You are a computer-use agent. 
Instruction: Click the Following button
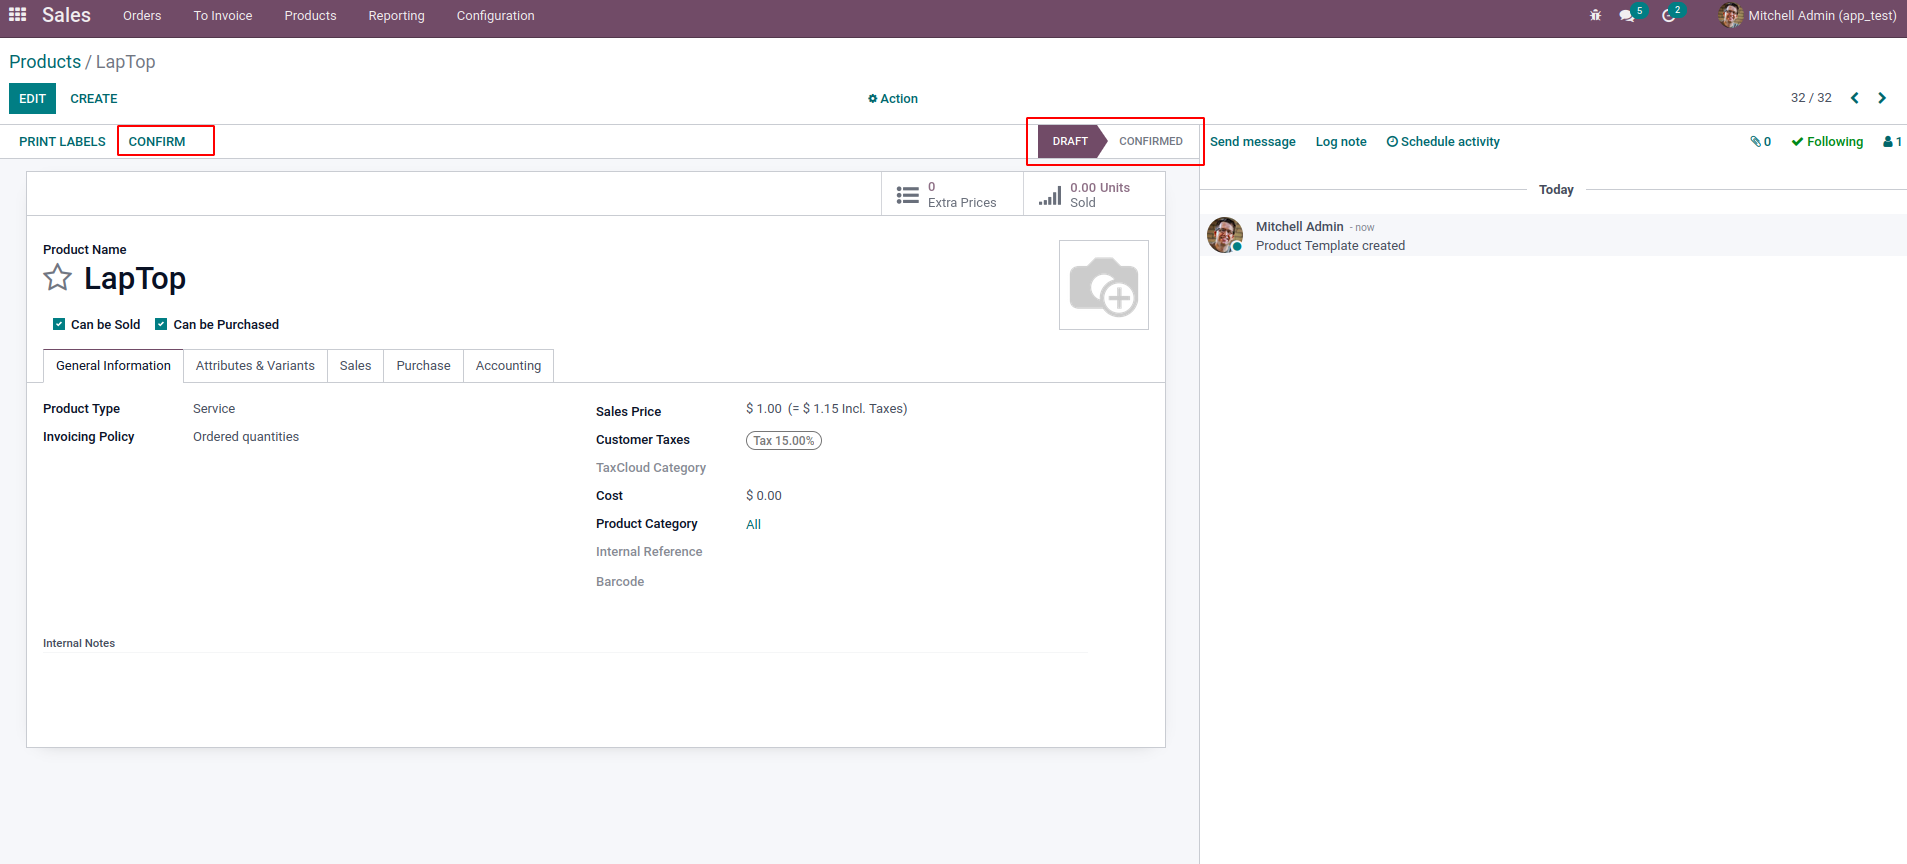tap(1827, 142)
